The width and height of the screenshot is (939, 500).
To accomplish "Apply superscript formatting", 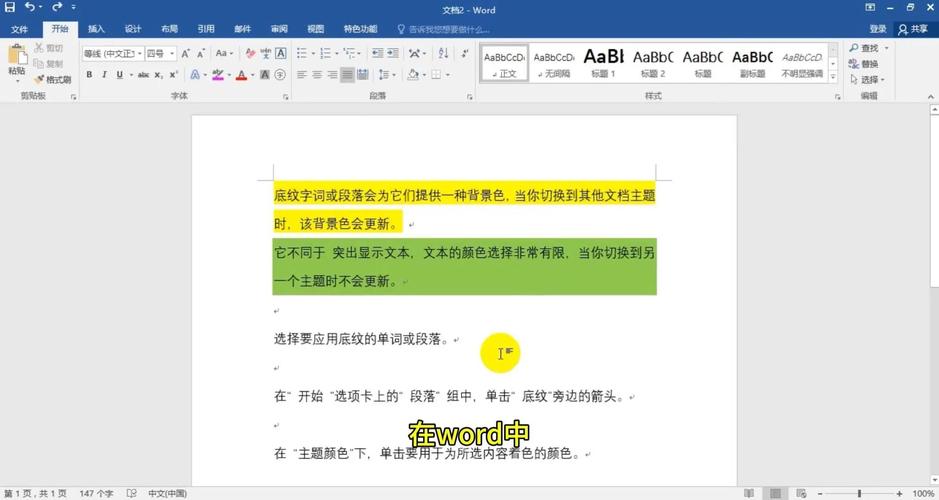I will point(173,75).
